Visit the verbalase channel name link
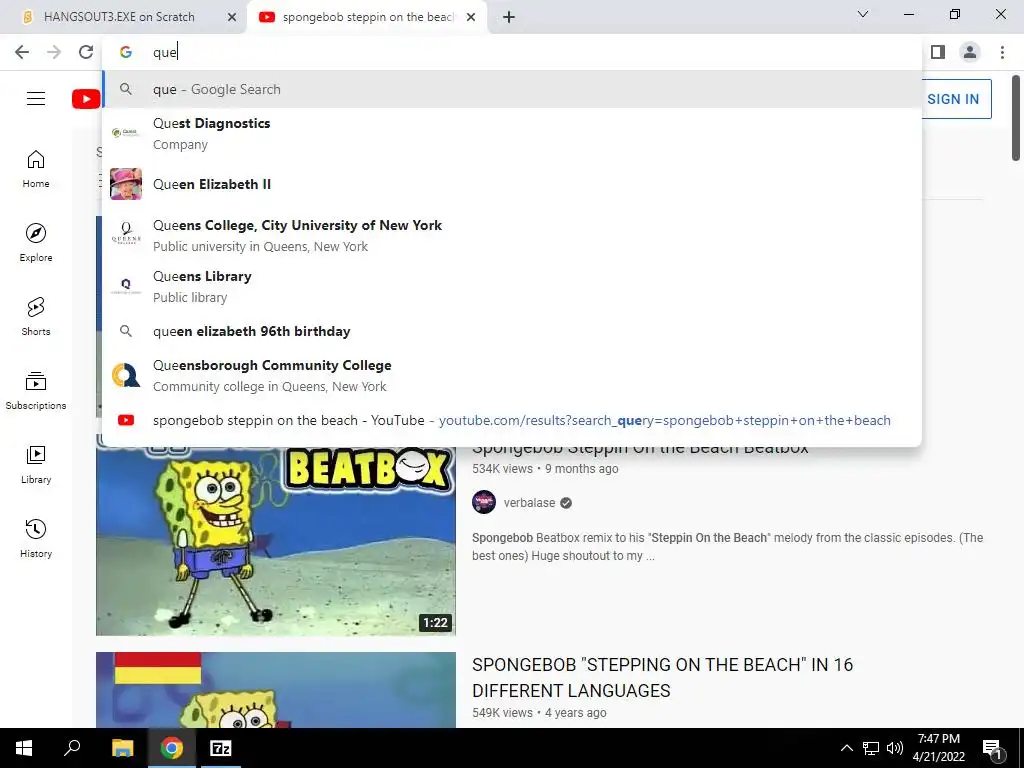Image resolution: width=1024 pixels, height=768 pixels. (530, 503)
